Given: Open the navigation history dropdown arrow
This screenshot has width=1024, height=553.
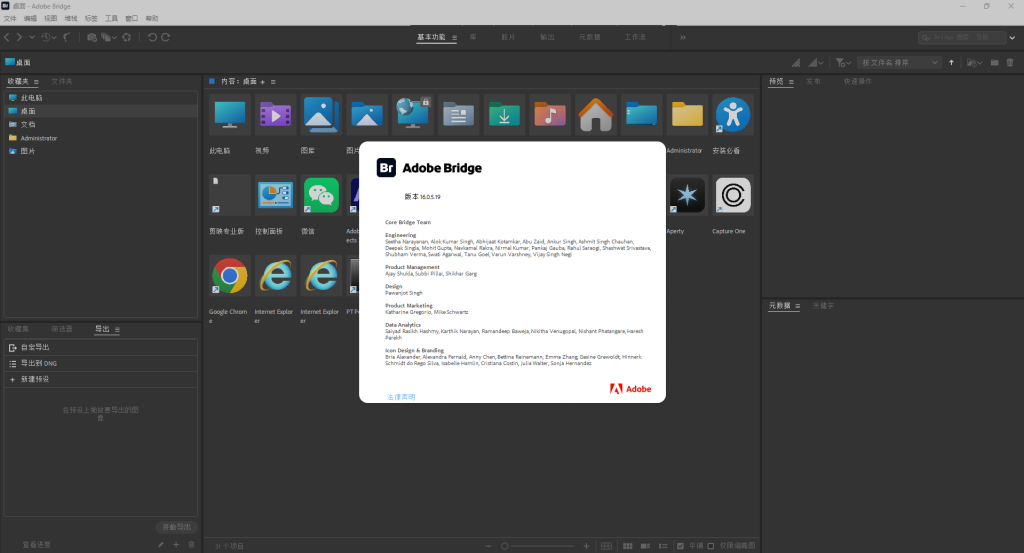Looking at the screenshot, I should pyautogui.click(x=31, y=37).
